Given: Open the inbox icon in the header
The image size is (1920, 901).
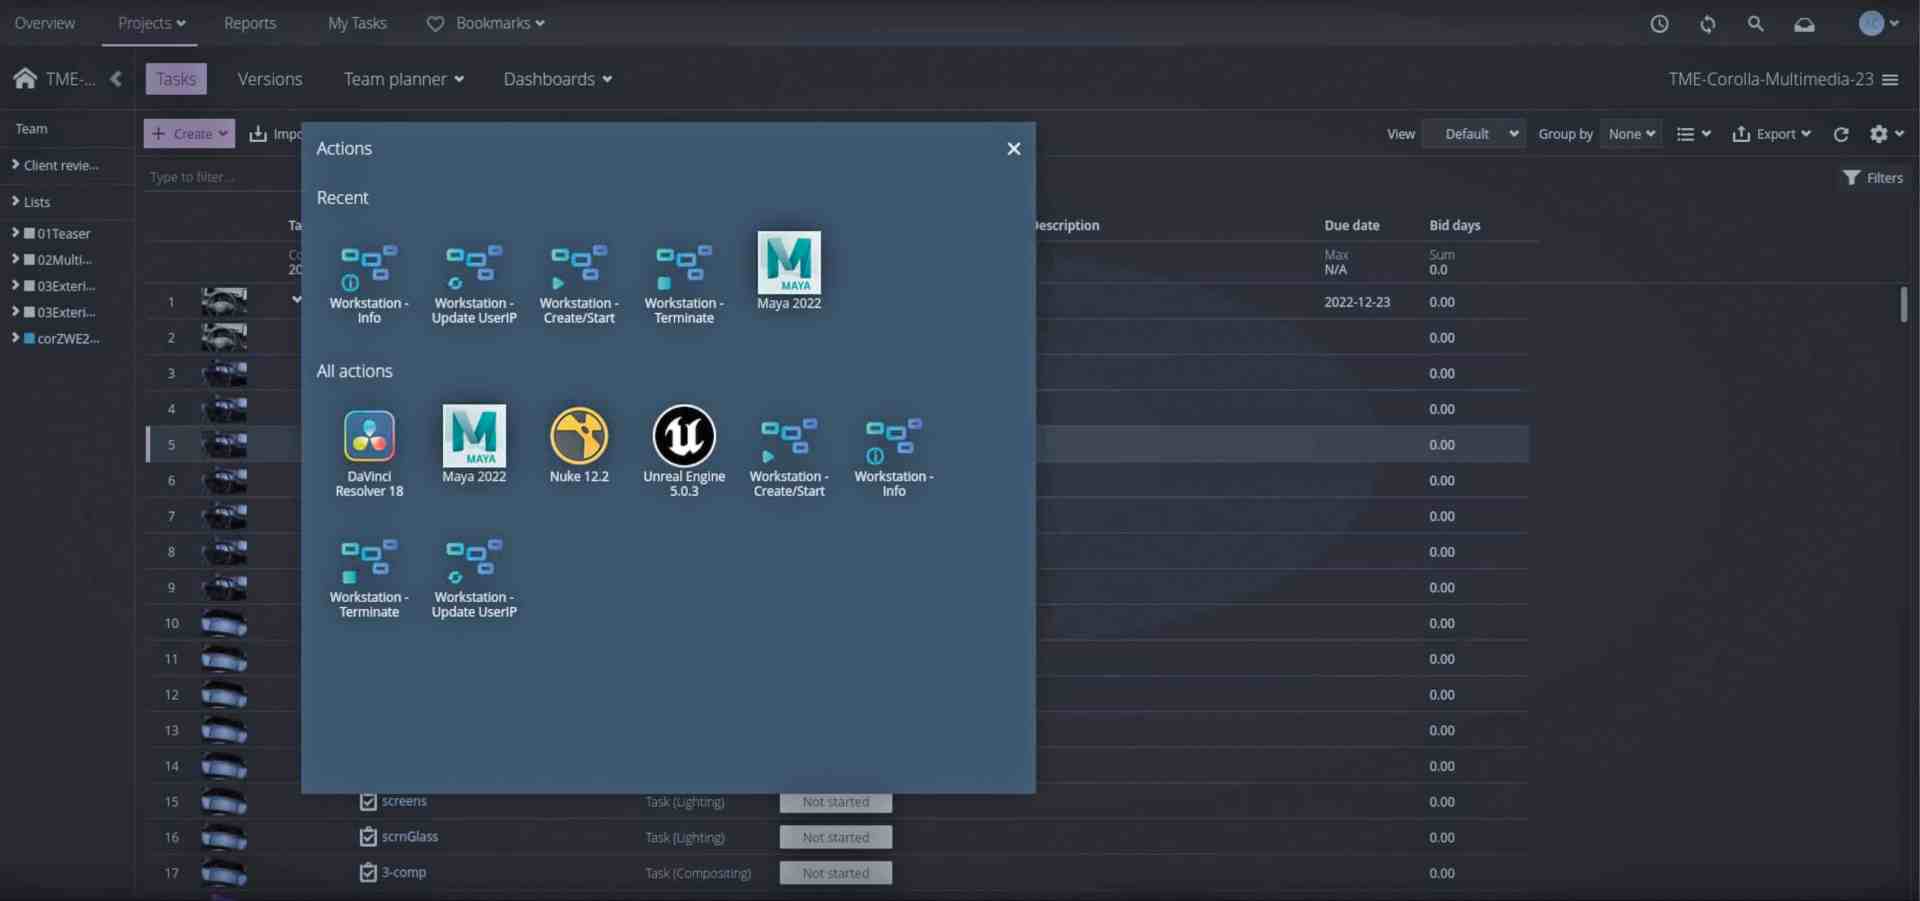Looking at the screenshot, I should tap(1805, 23).
